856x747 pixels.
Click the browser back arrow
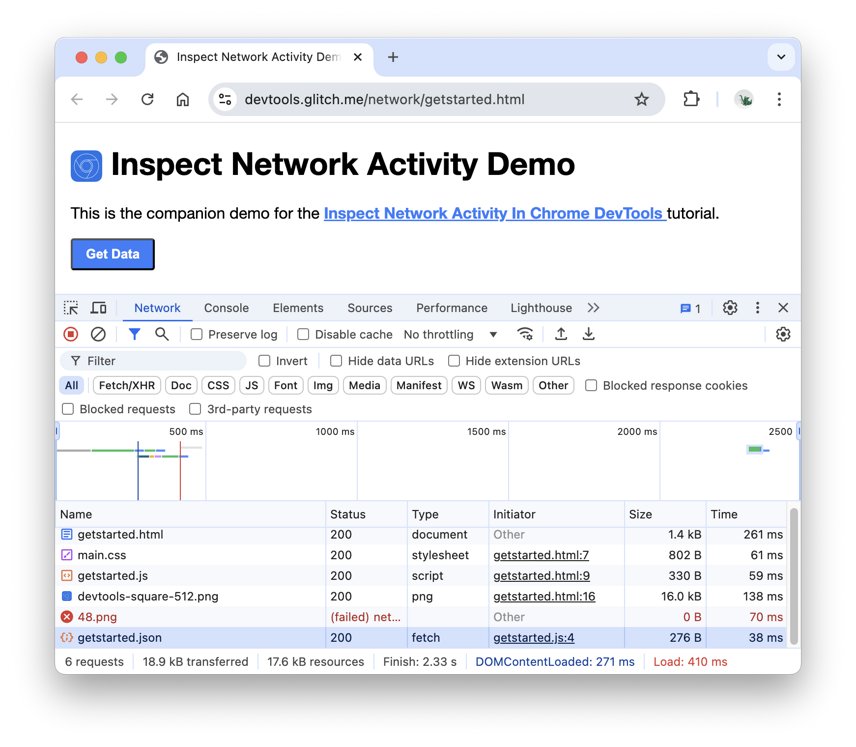click(77, 99)
